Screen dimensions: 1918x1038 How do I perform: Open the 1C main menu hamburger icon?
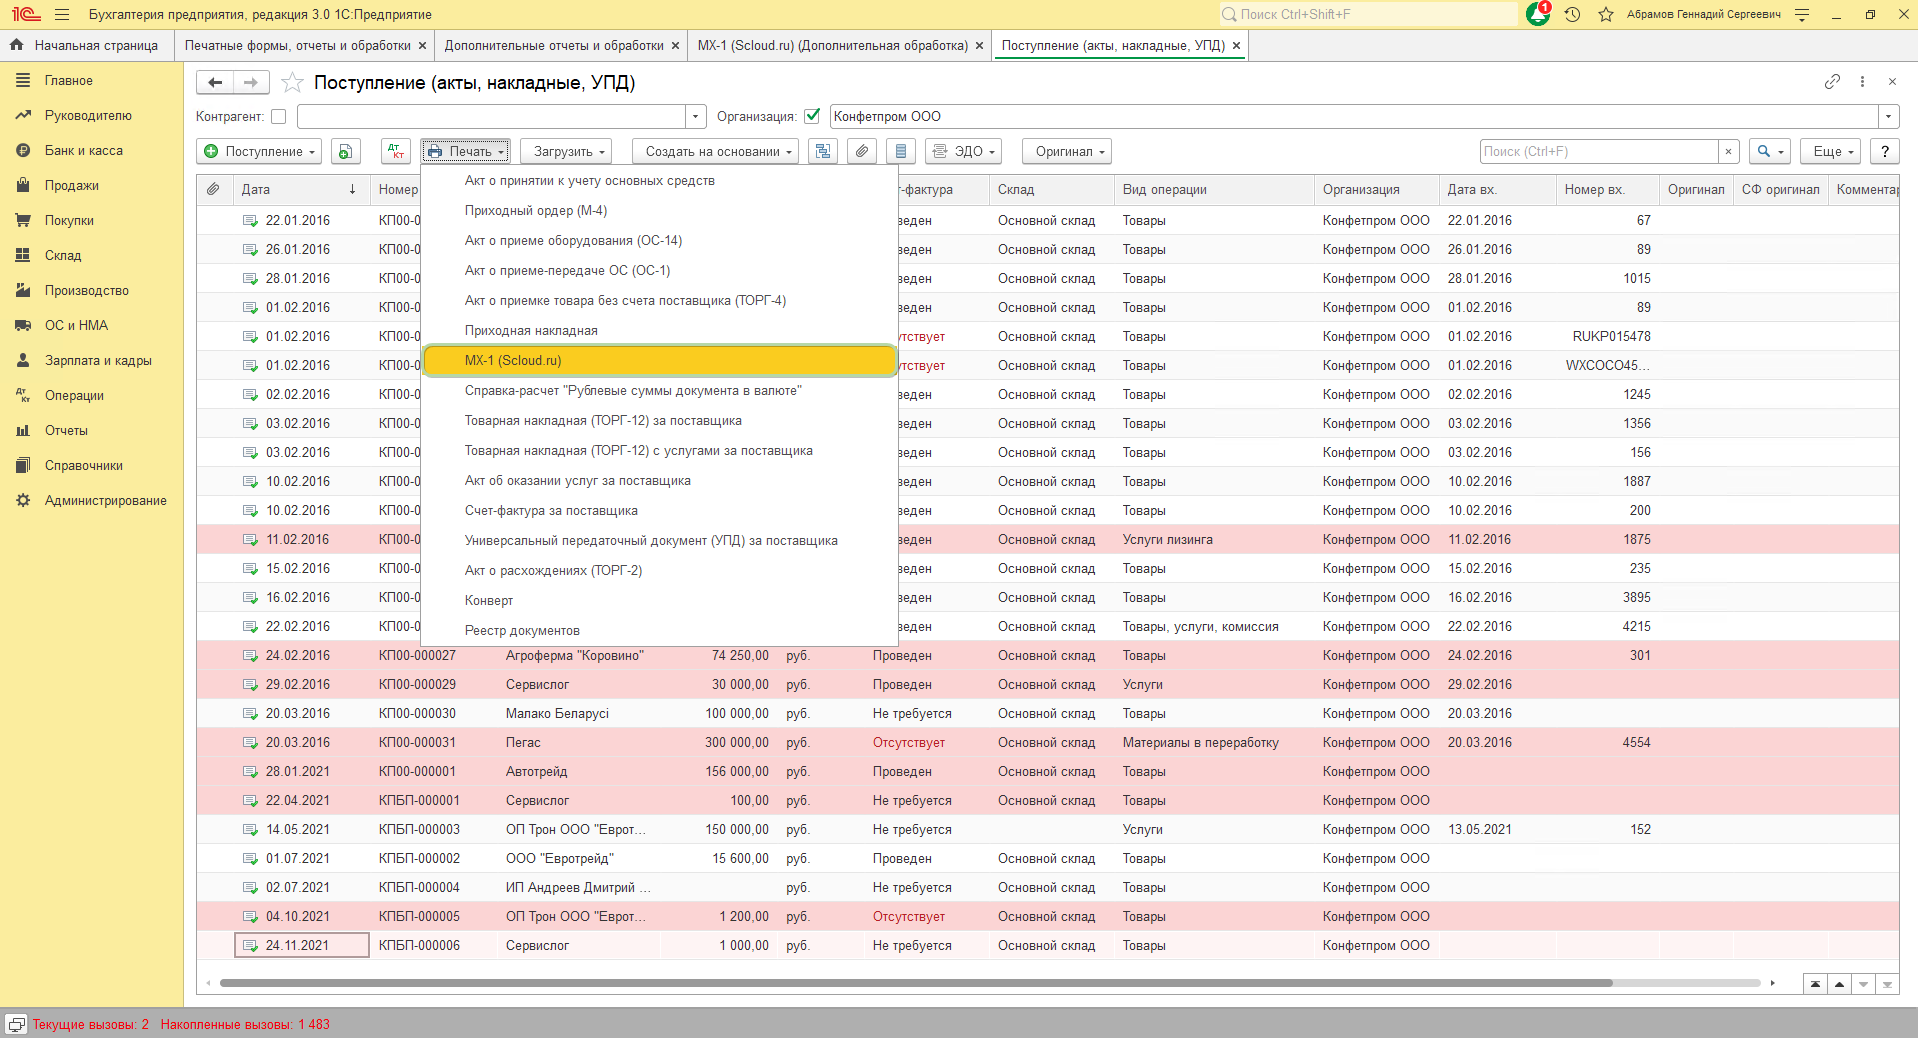click(x=62, y=15)
